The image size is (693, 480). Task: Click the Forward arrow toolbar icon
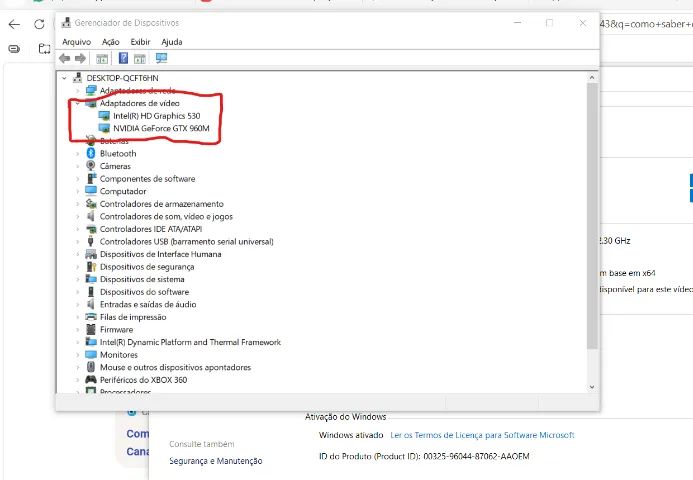(x=80, y=58)
